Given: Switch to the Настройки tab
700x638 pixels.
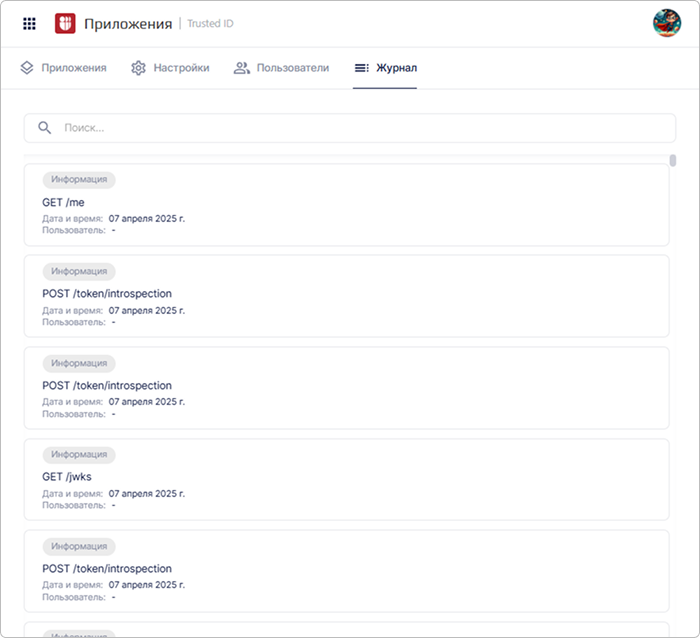Looking at the screenshot, I should tap(170, 68).
